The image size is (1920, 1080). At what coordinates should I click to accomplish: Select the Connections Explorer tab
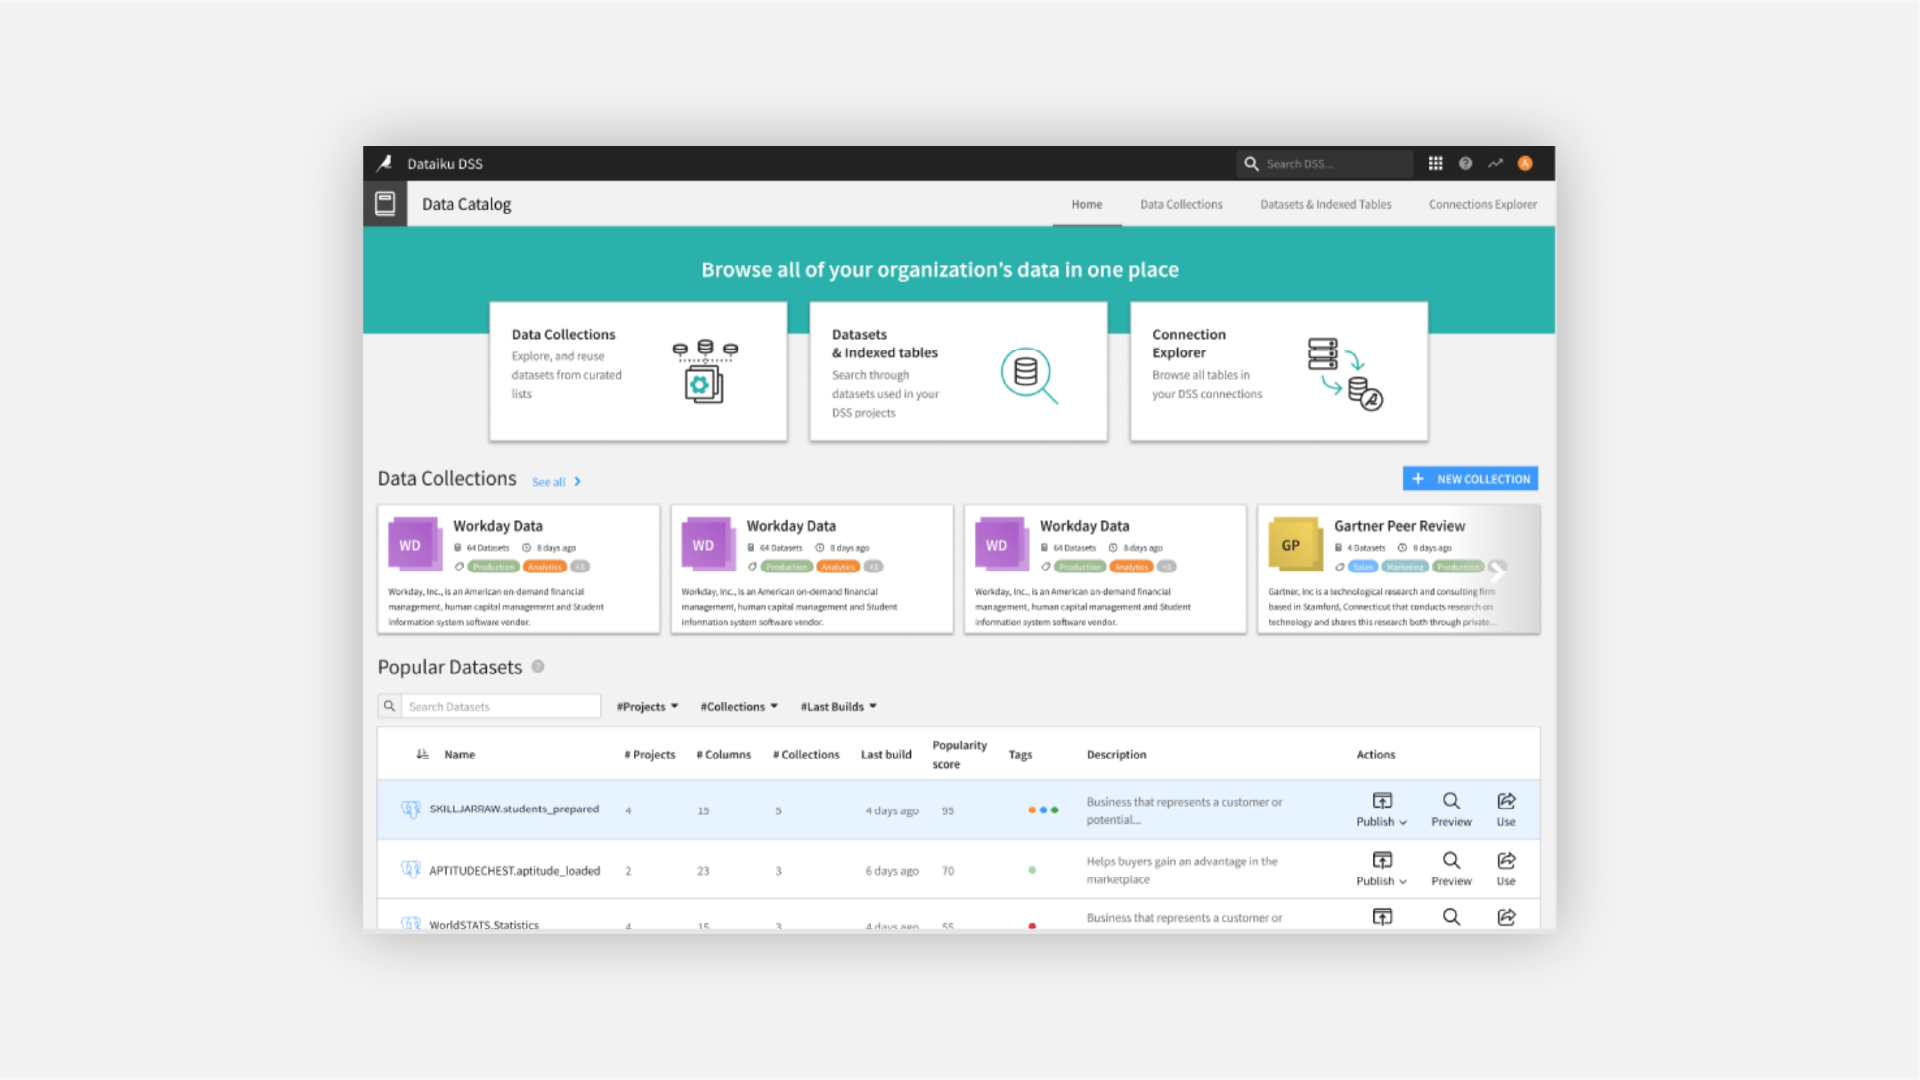pos(1481,204)
